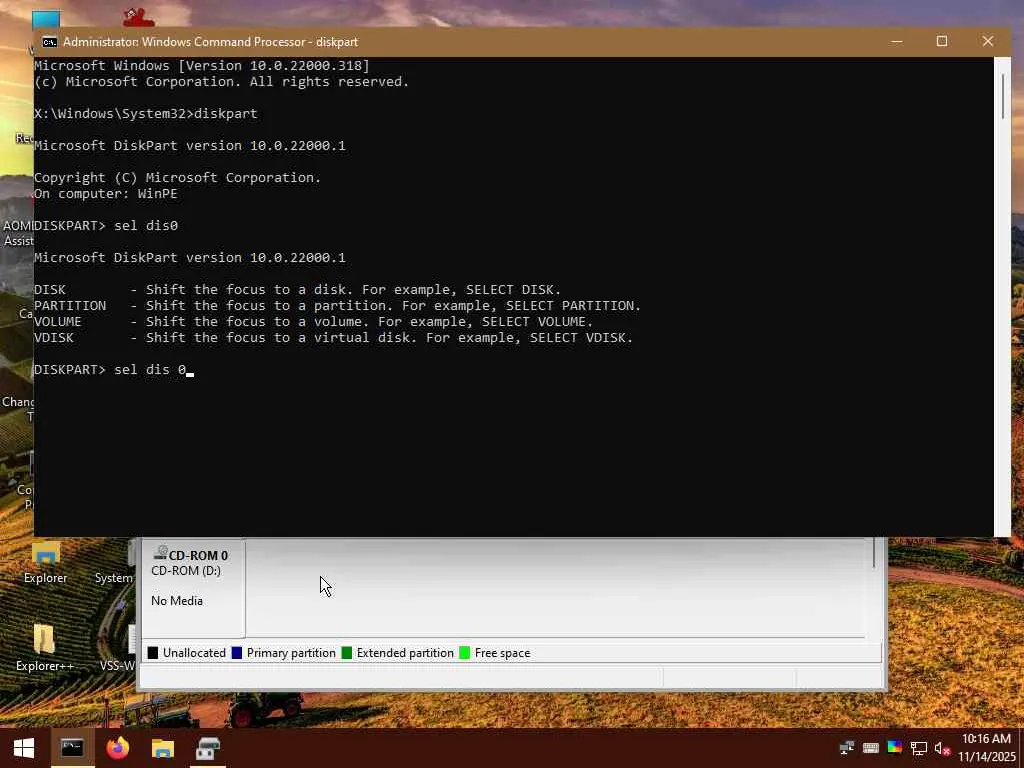This screenshot has height=768, width=1024.
Task: Click the muted speaker tray icon
Action: click(942, 748)
